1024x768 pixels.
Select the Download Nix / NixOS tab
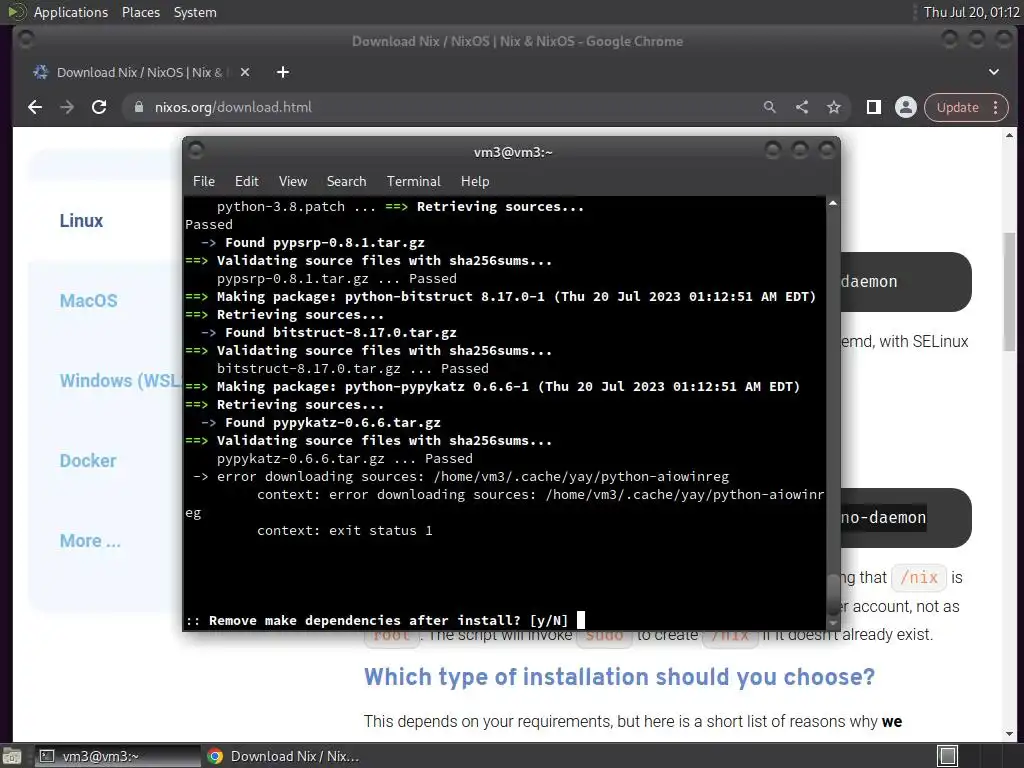click(140, 72)
